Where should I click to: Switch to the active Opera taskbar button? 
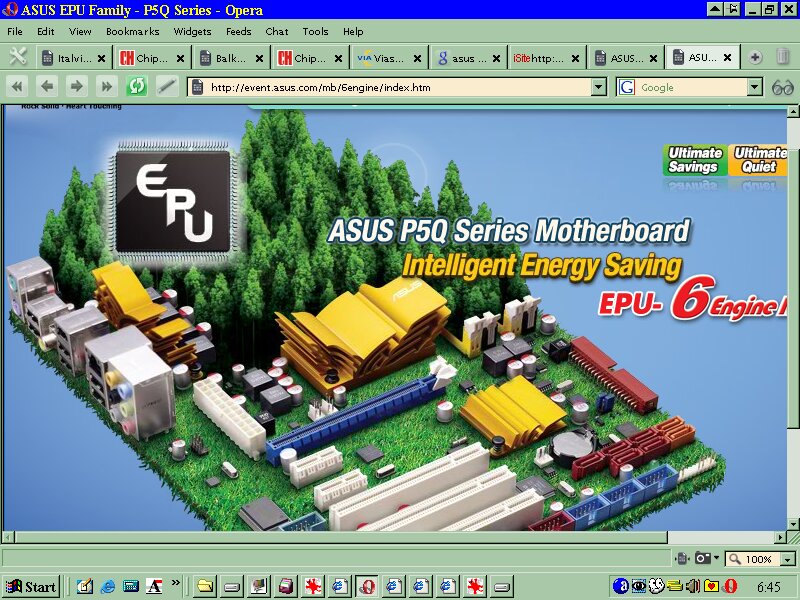pyautogui.click(x=367, y=586)
